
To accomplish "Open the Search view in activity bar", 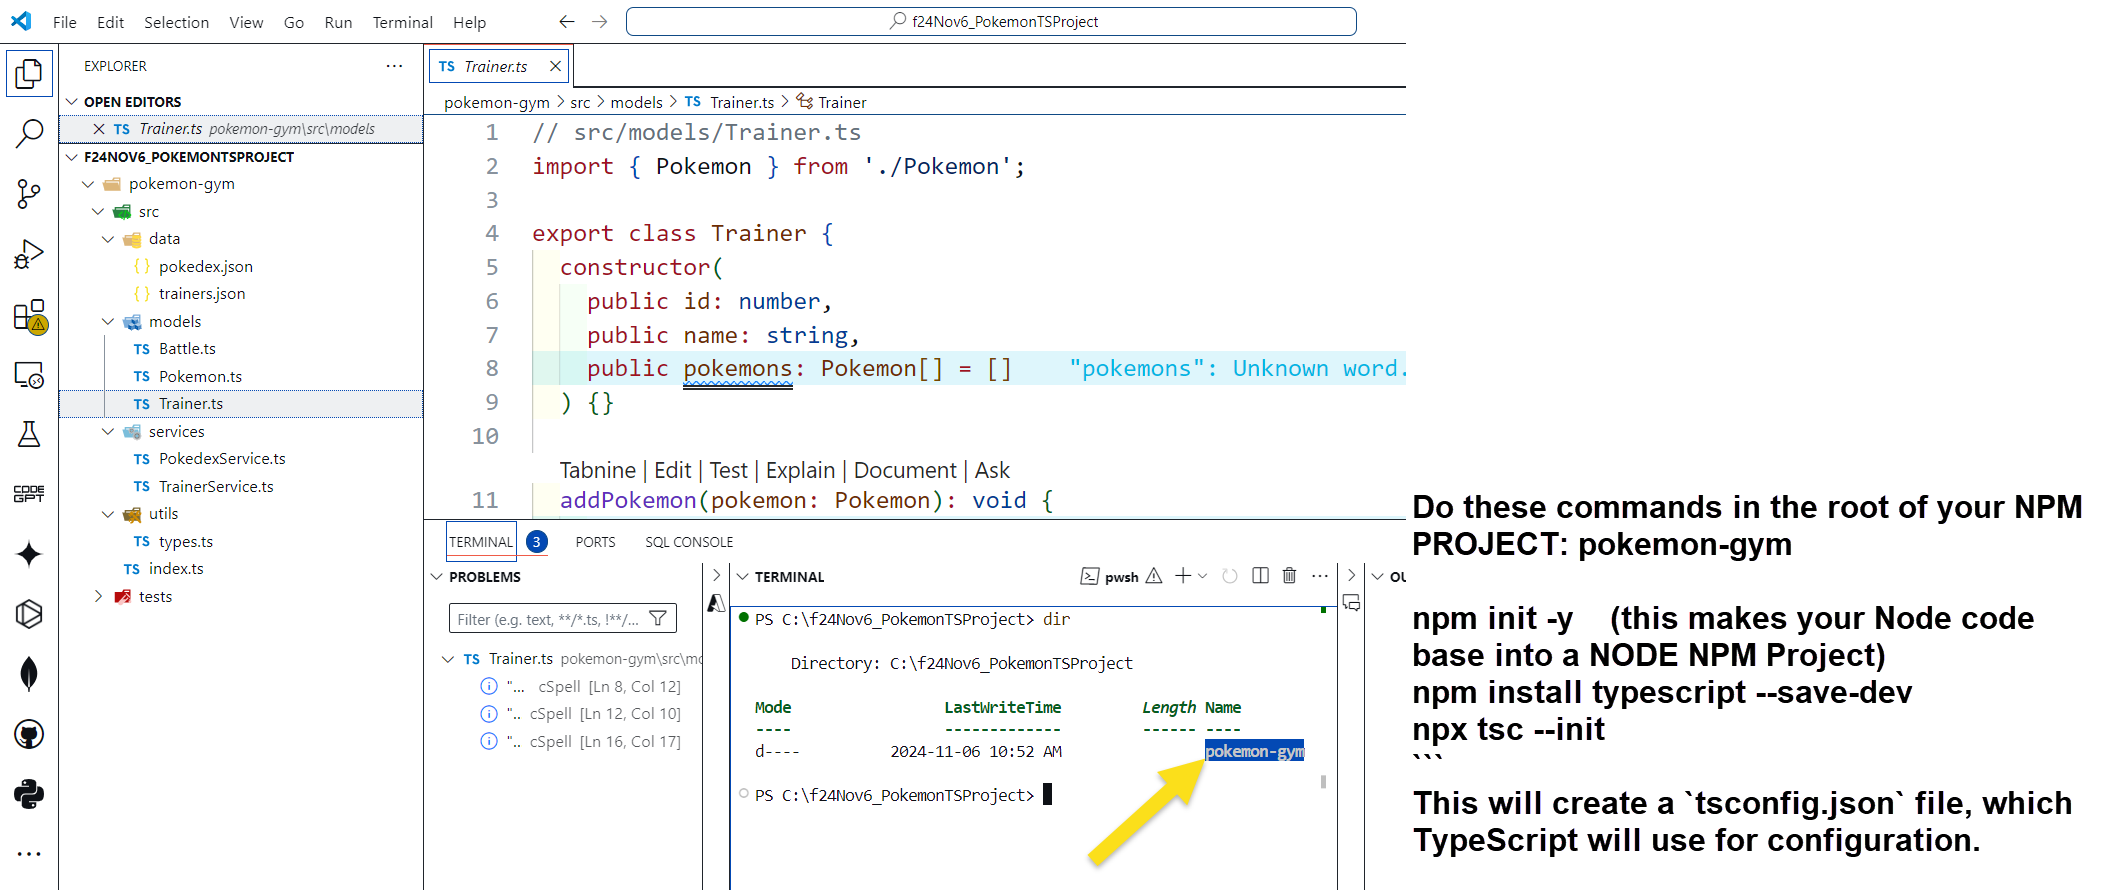I will tap(29, 133).
